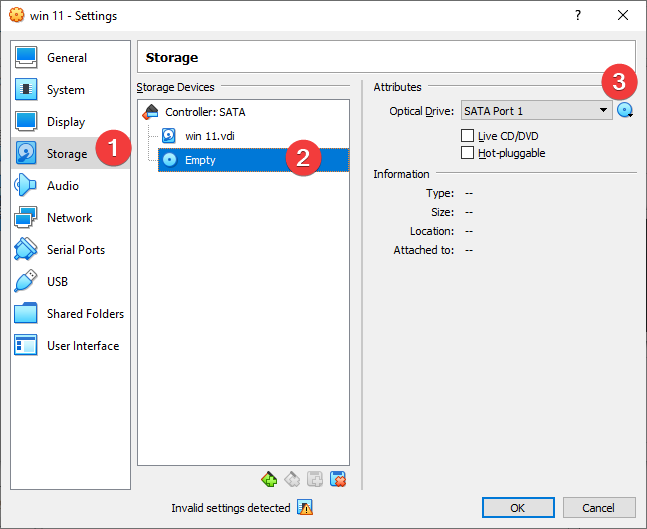The image size is (647, 529).
Task: Click the remove storage attachment icon
Action: [338, 479]
